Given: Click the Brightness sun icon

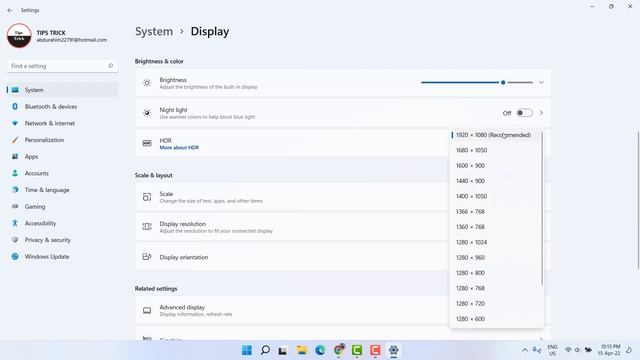Looking at the screenshot, I should click(147, 83).
